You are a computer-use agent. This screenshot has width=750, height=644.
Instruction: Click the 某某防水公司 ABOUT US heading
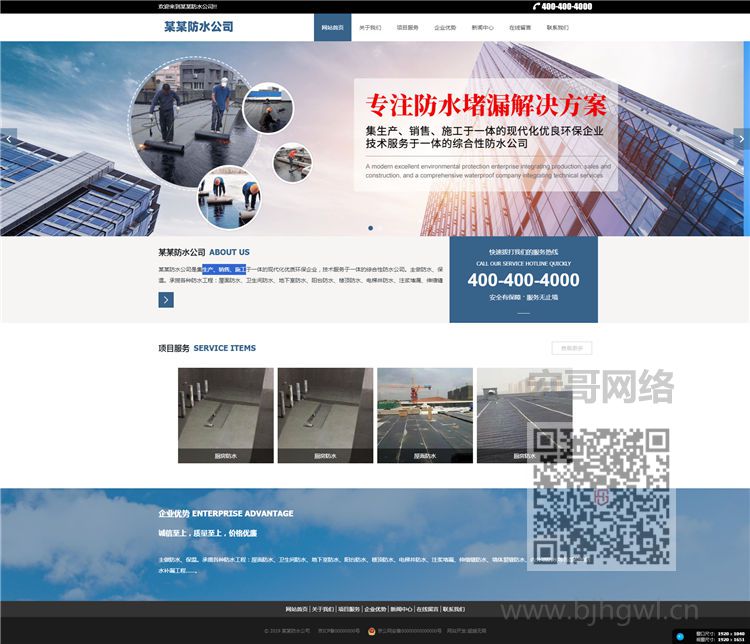204,252
